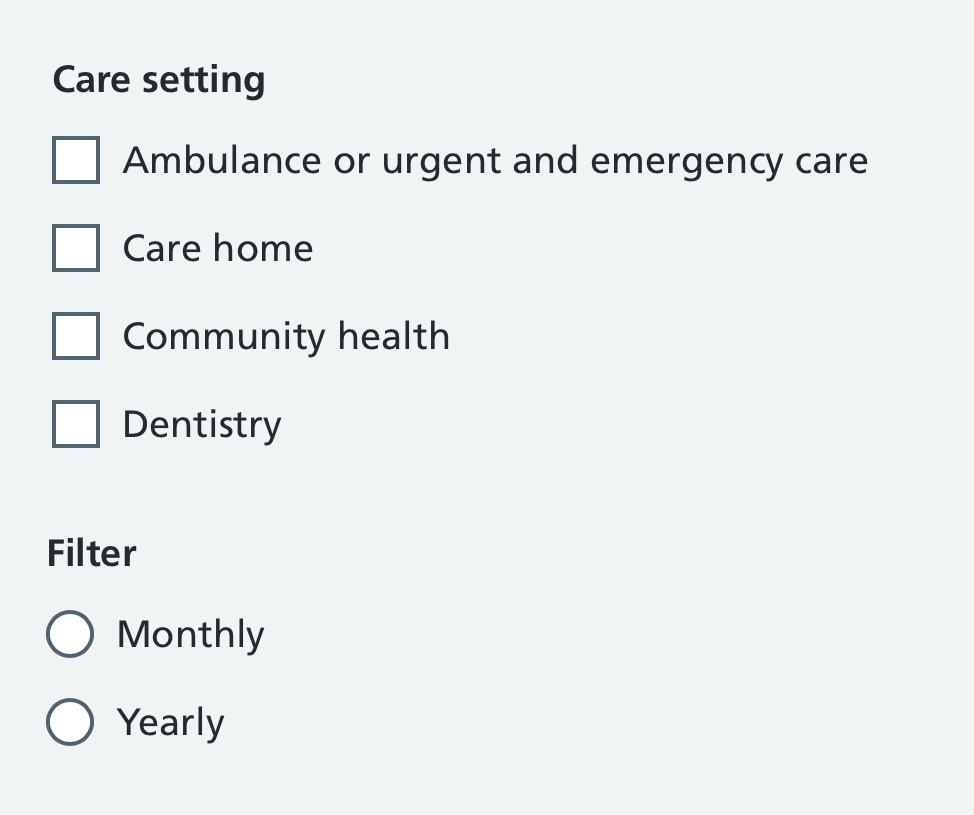Switch frequency filter to Monthly

coord(69,633)
